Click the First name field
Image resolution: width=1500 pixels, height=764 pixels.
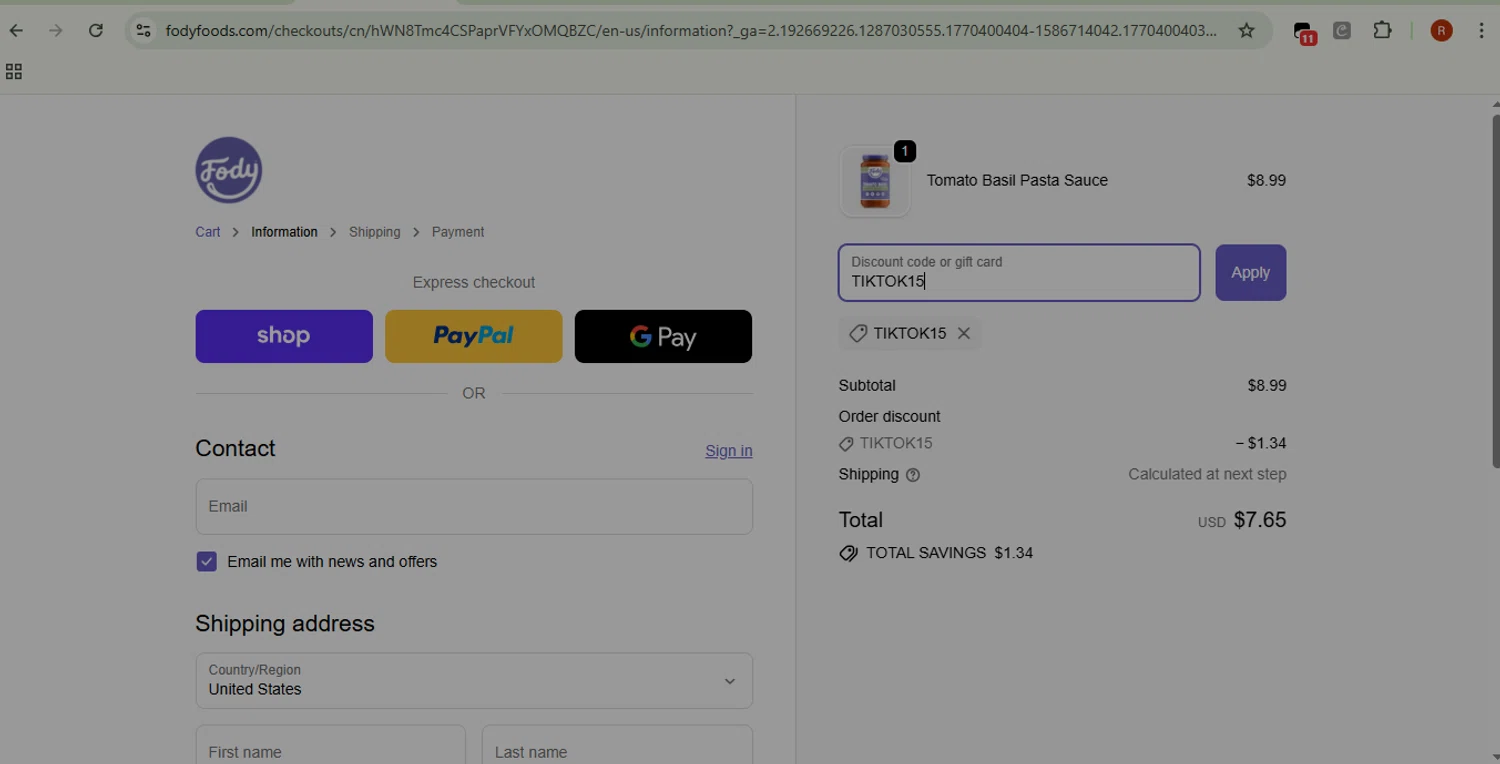pyautogui.click(x=331, y=746)
